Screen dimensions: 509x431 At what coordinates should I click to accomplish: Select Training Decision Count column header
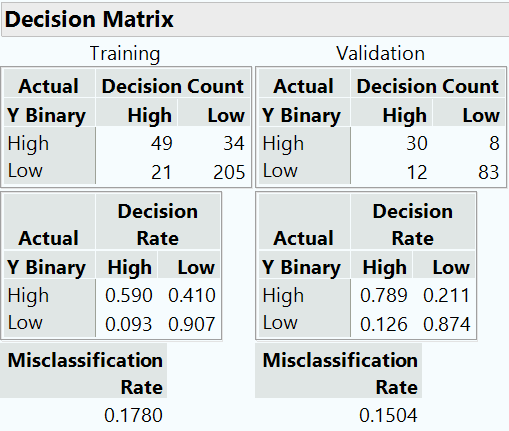173,86
